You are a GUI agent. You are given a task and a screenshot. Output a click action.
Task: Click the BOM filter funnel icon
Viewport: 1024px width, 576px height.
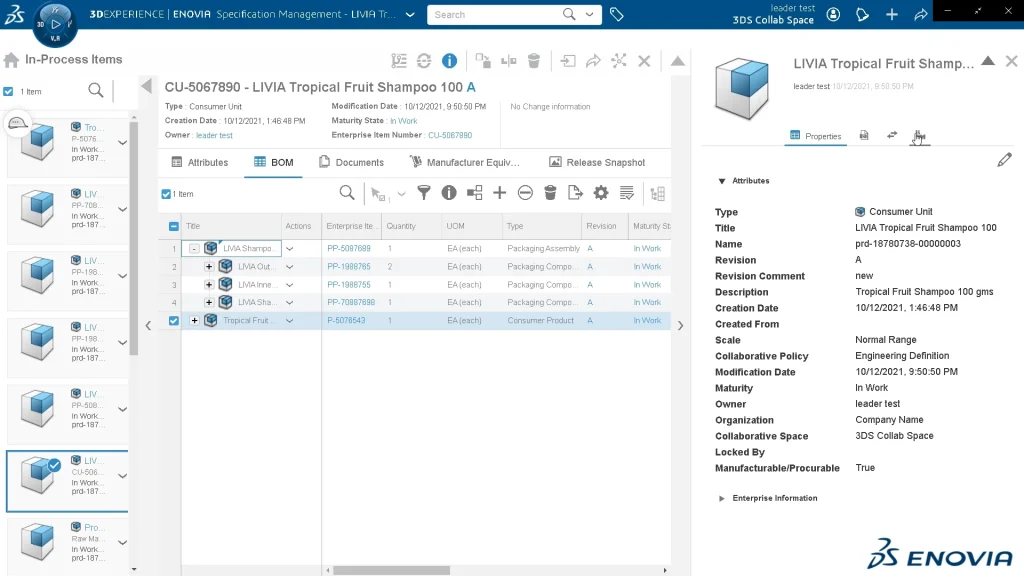[x=424, y=193]
